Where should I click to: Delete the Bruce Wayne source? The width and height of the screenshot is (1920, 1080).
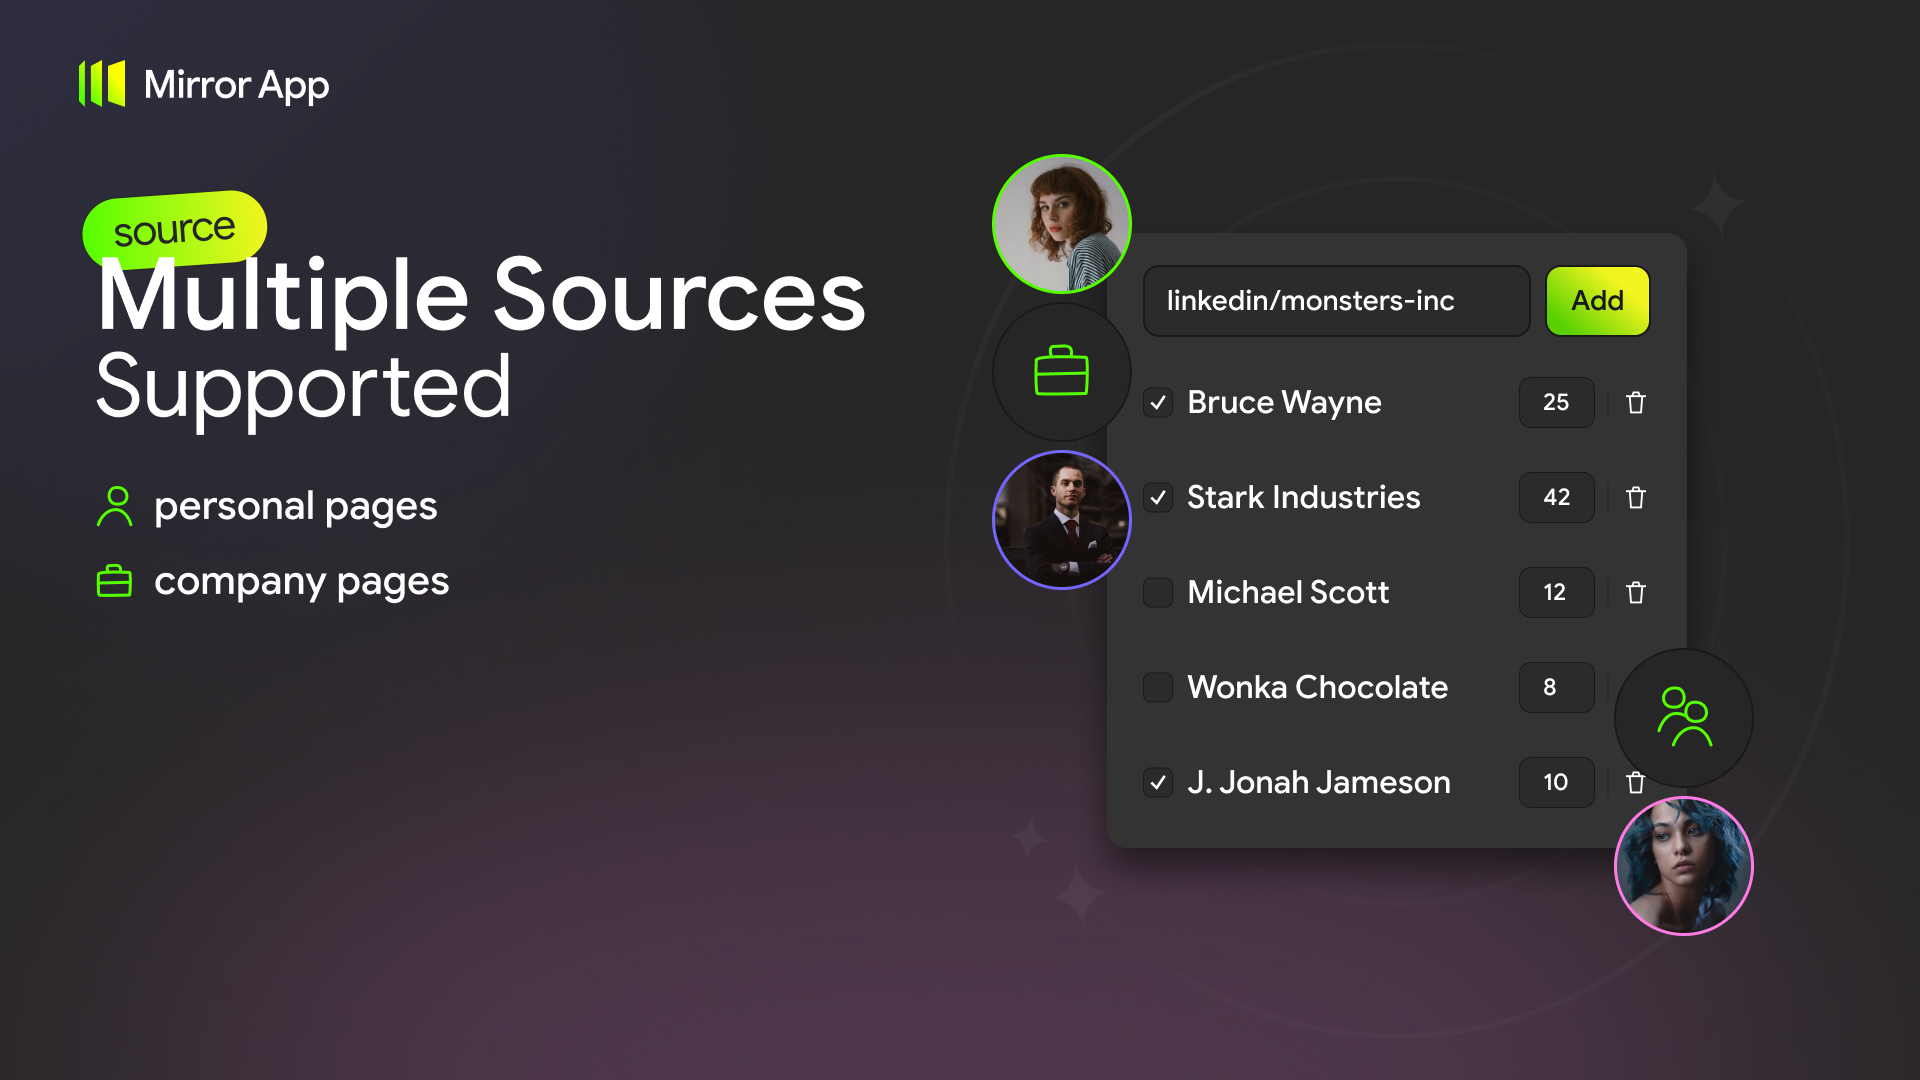pyautogui.click(x=1636, y=403)
